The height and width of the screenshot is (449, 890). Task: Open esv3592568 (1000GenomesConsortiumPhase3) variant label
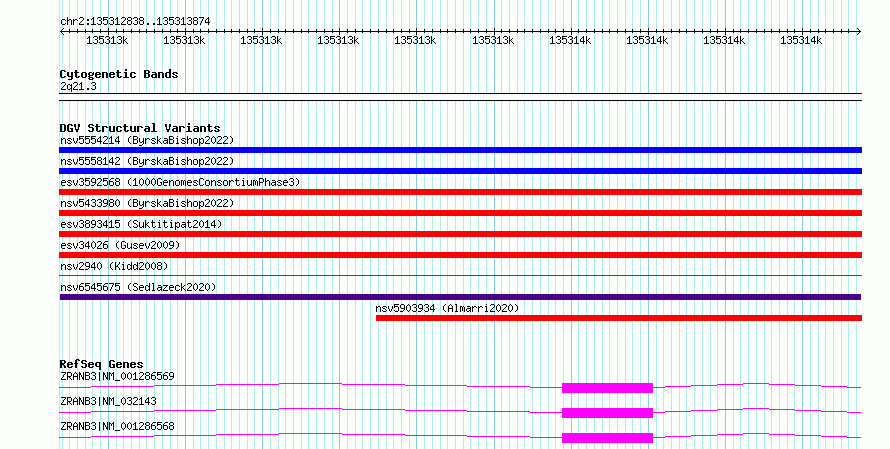[180, 182]
